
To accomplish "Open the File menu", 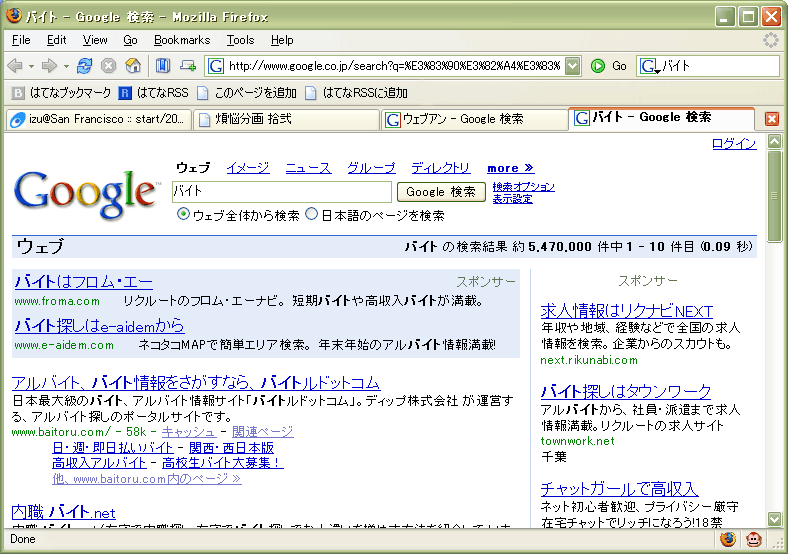I will click(21, 40).
